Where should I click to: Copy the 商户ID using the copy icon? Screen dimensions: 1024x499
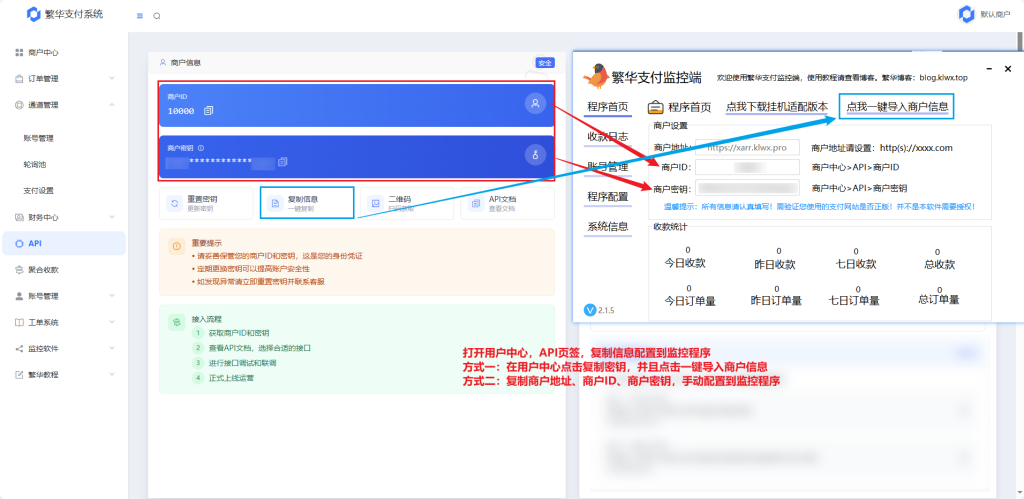coord(208,111)
